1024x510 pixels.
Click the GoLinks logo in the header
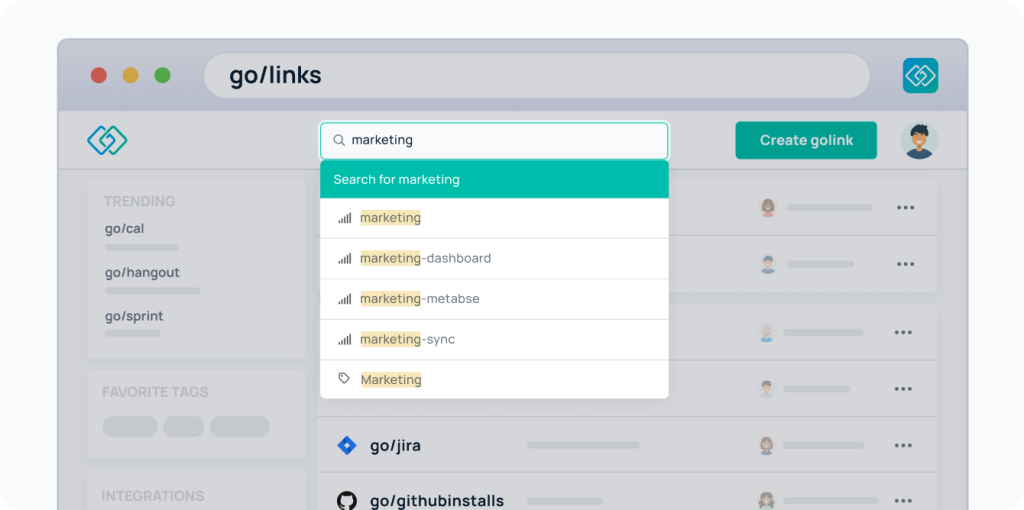107,140
